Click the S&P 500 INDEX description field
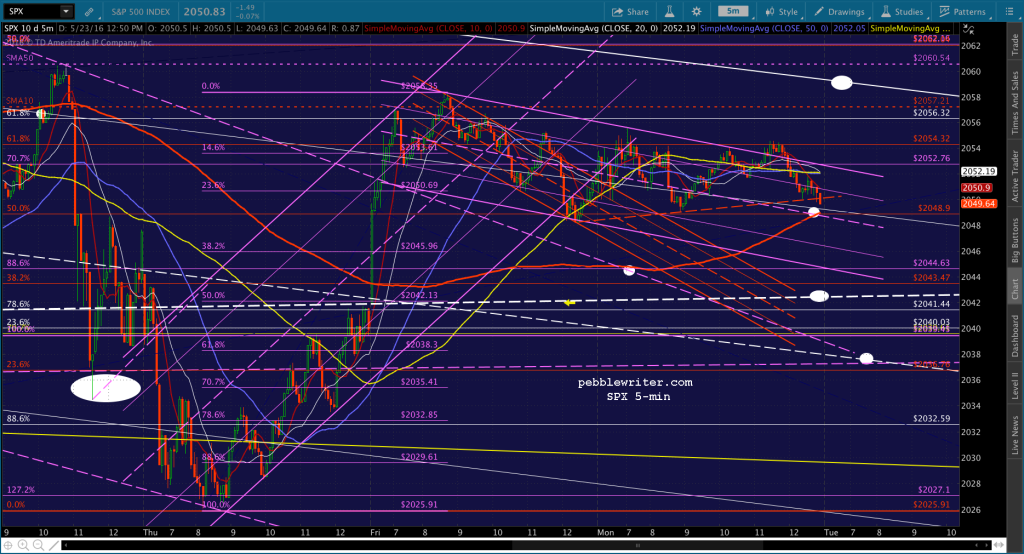This screenshot has width=1024, height=554. coord(140,12)
